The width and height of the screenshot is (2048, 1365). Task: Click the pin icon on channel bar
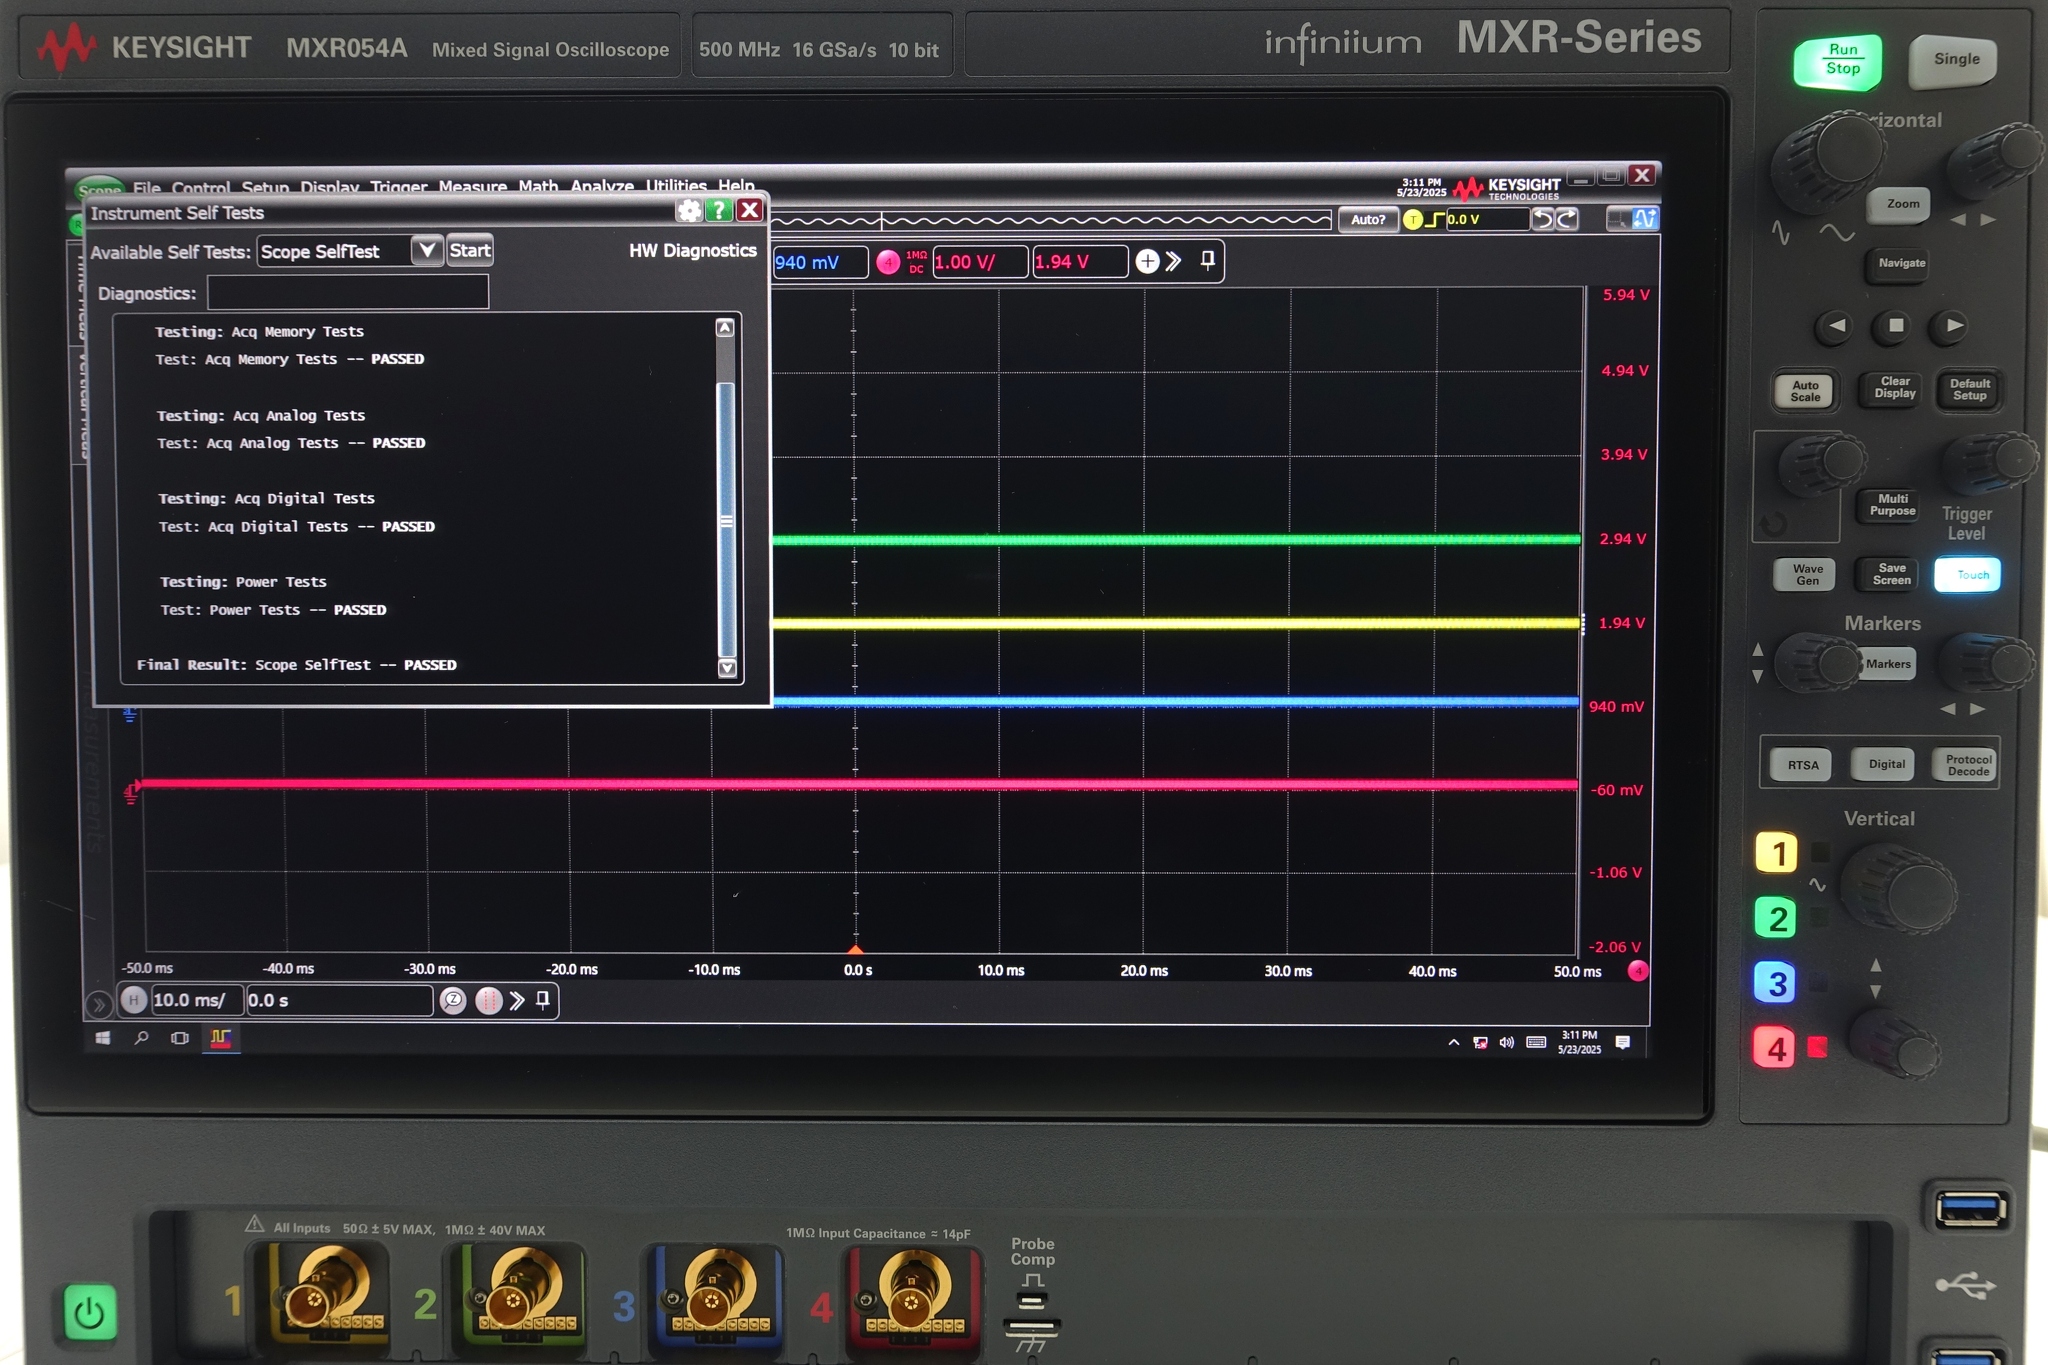(x=1208, y=261)
